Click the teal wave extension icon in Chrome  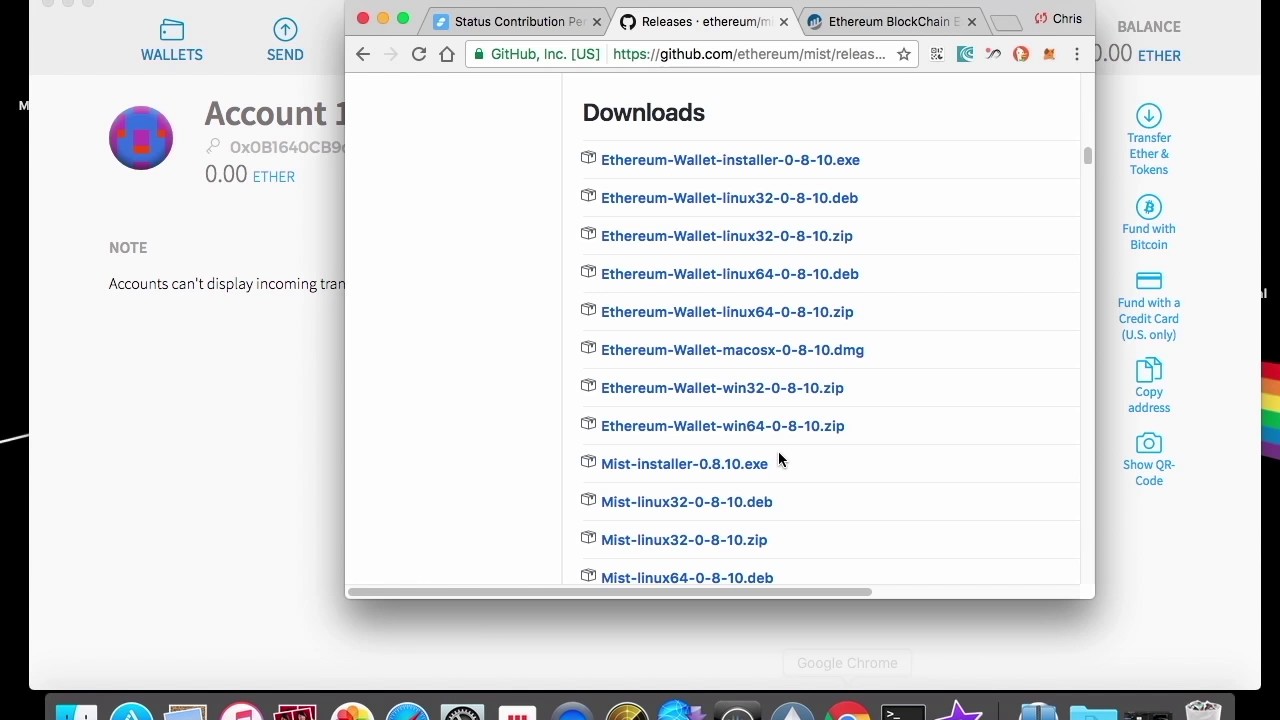[965, 55]
